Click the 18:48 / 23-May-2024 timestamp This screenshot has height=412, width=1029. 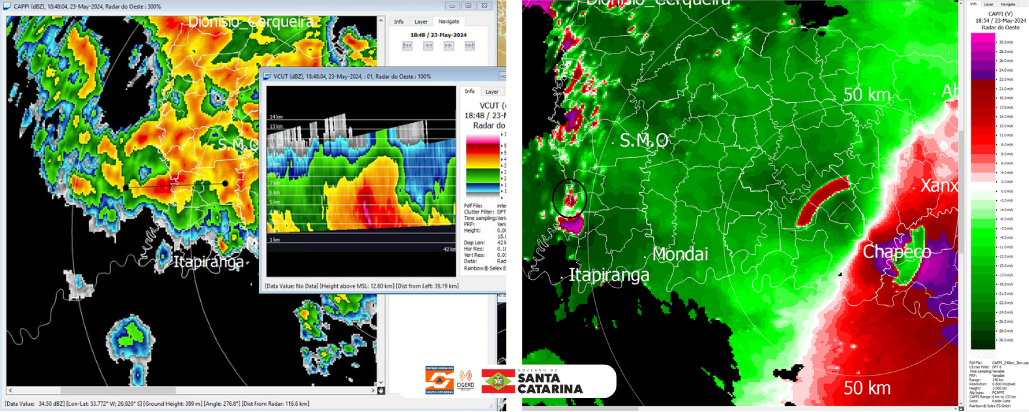point(438,33)
